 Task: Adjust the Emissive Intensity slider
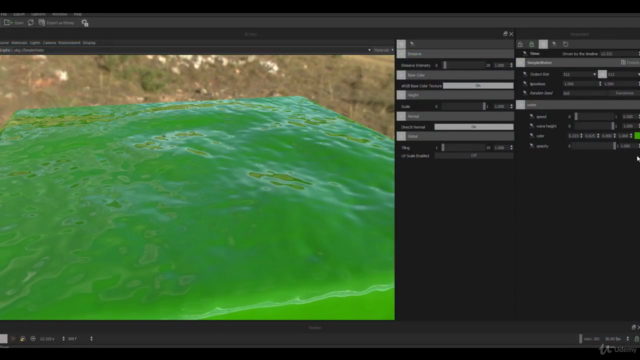(464, 65)
